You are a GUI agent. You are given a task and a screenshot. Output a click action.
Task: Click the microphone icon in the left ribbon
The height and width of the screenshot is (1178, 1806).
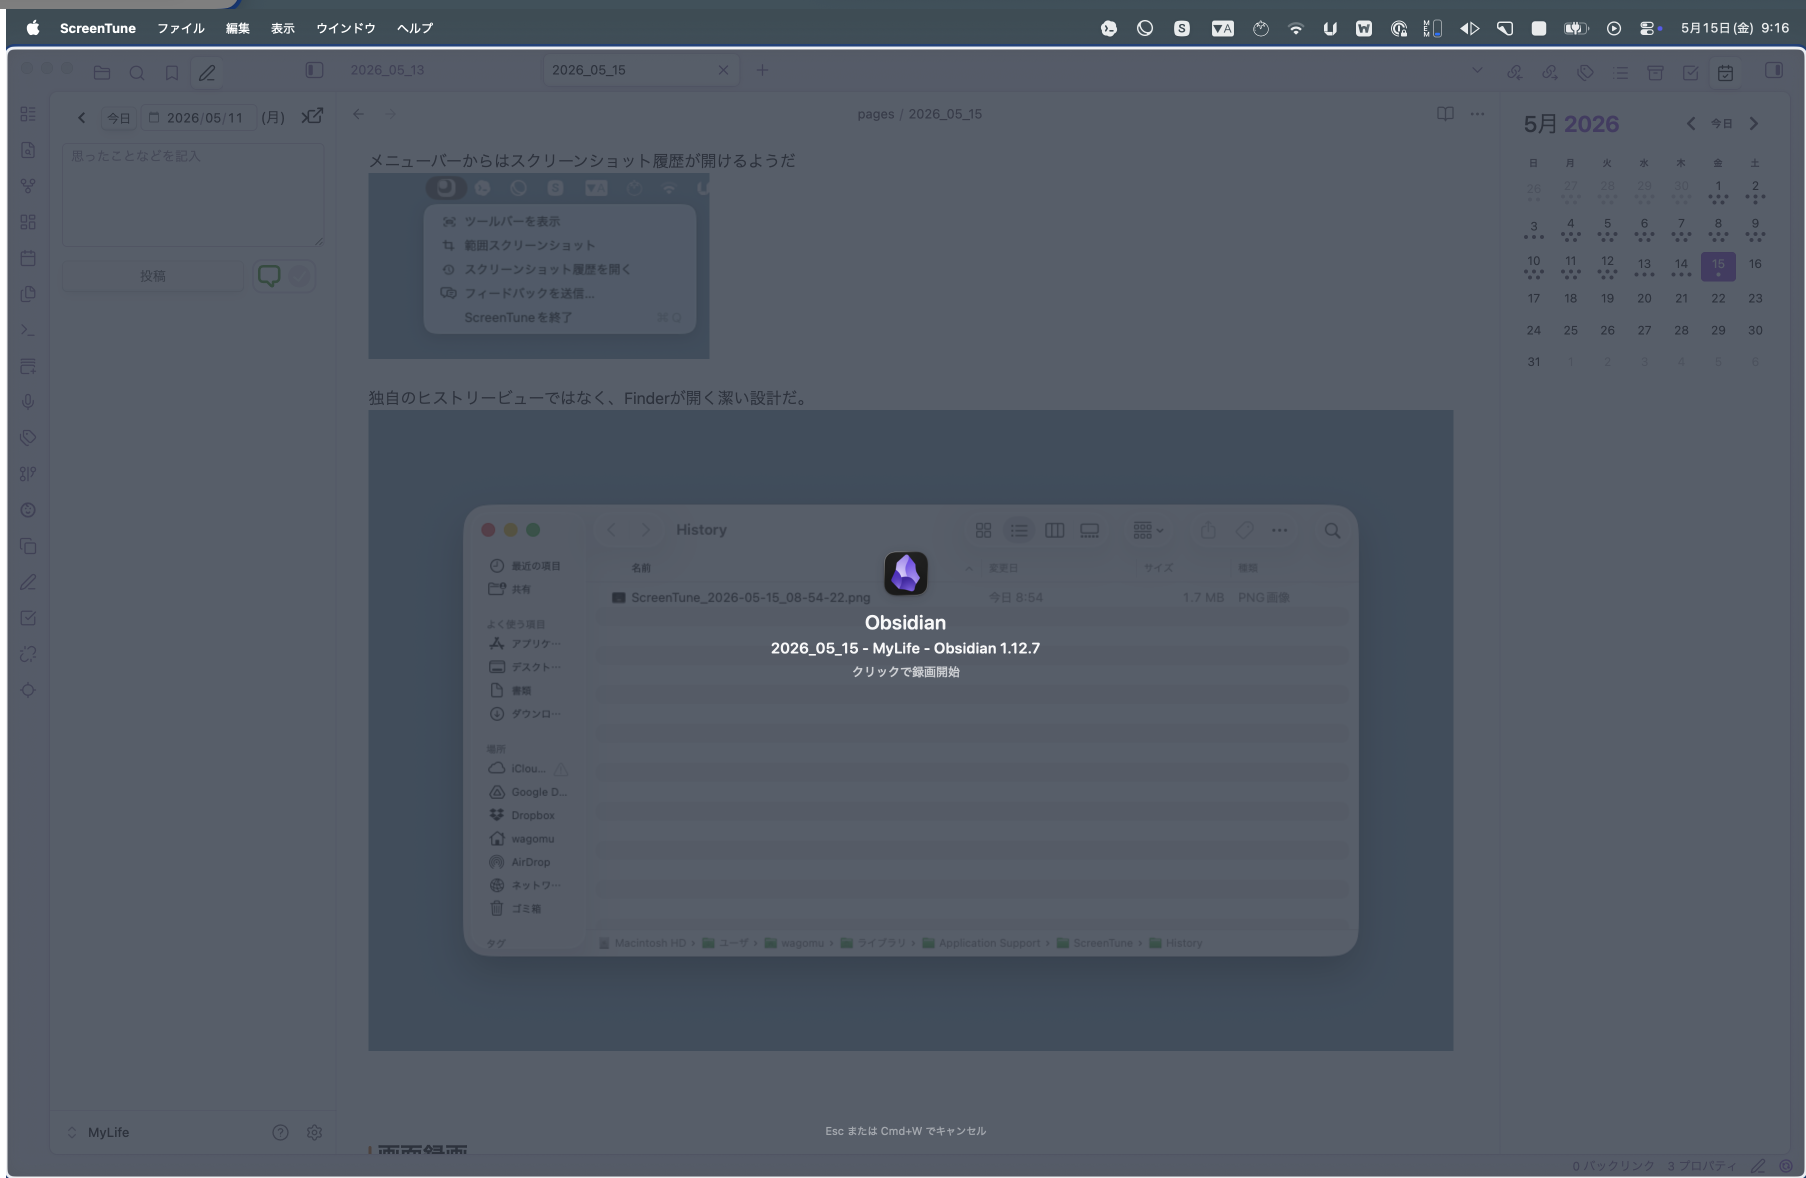pos(28,402)
